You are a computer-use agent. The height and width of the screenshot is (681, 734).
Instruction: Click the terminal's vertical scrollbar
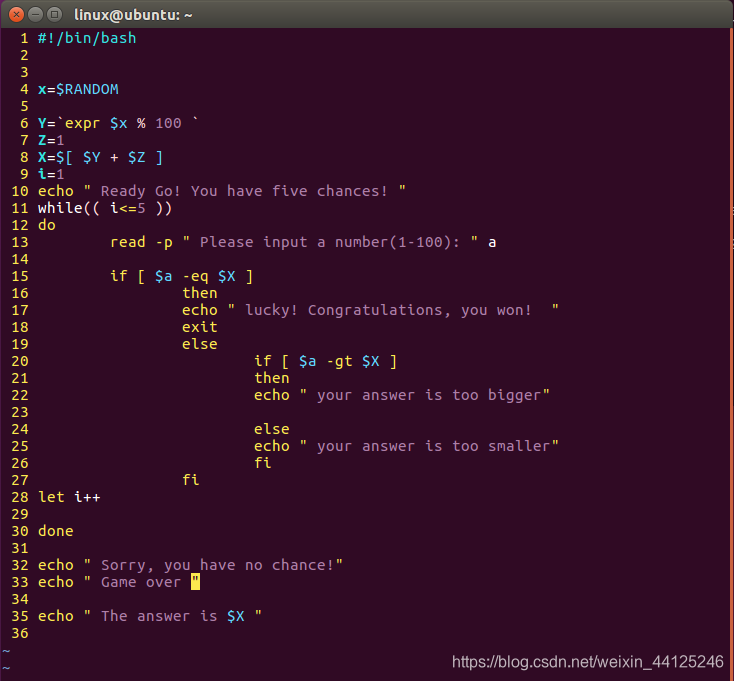point(731,354)
